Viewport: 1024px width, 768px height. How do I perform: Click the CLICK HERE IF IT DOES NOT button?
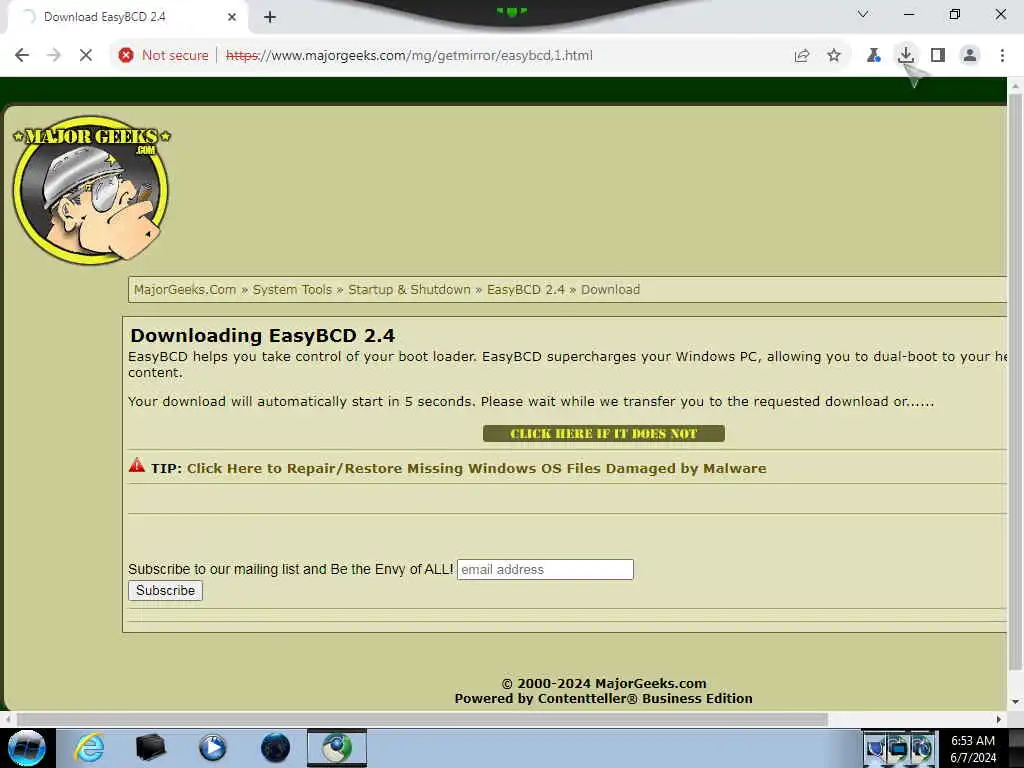click(x=603, y=434)
